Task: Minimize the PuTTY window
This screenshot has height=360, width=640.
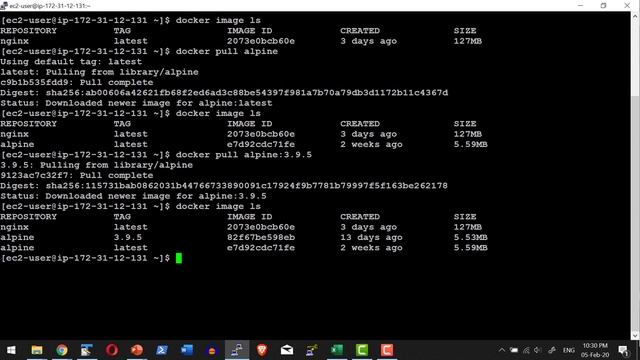Action: [x=580, y=5]
